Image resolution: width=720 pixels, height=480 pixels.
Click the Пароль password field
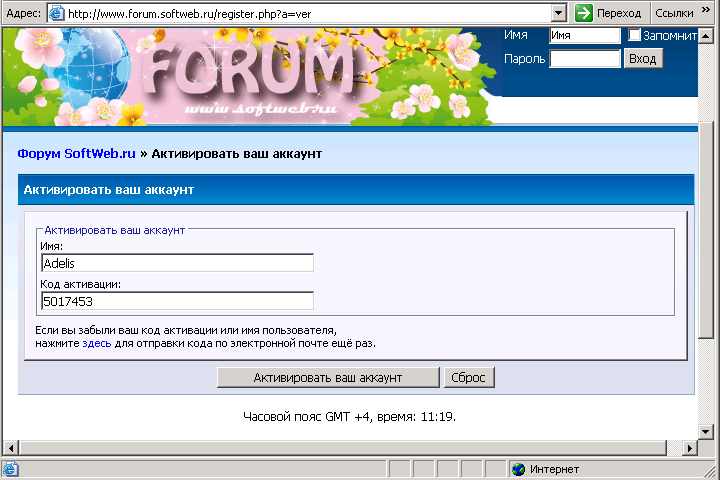[x=585, y=59]
